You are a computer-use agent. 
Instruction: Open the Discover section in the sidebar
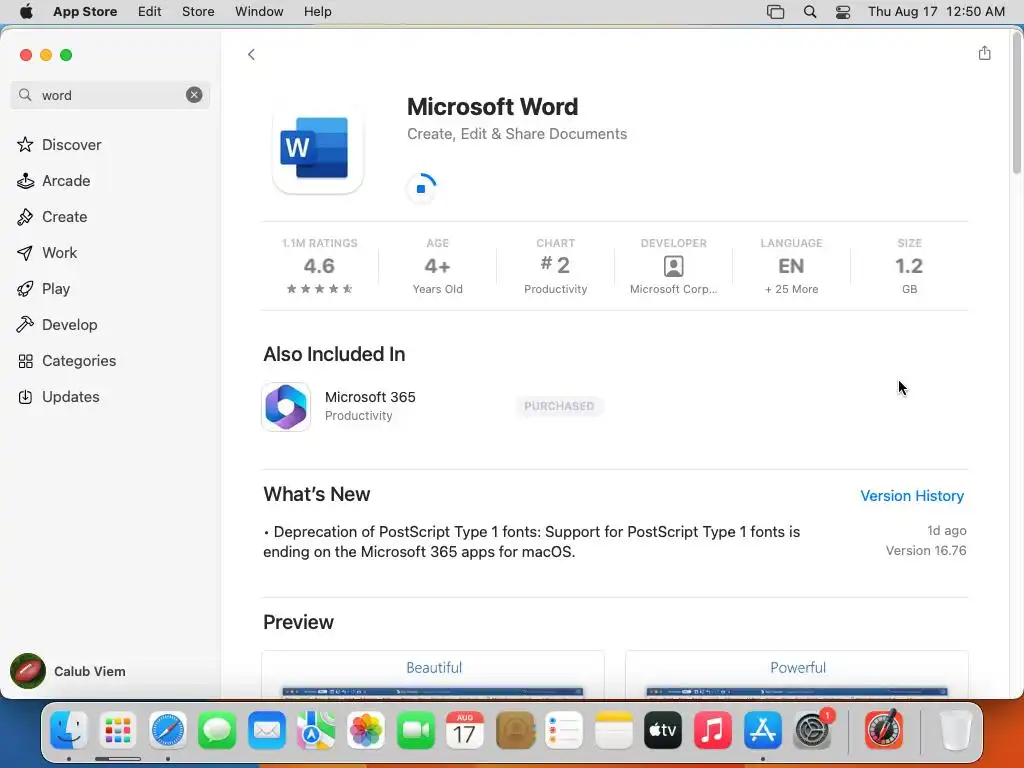pos(59,144)
